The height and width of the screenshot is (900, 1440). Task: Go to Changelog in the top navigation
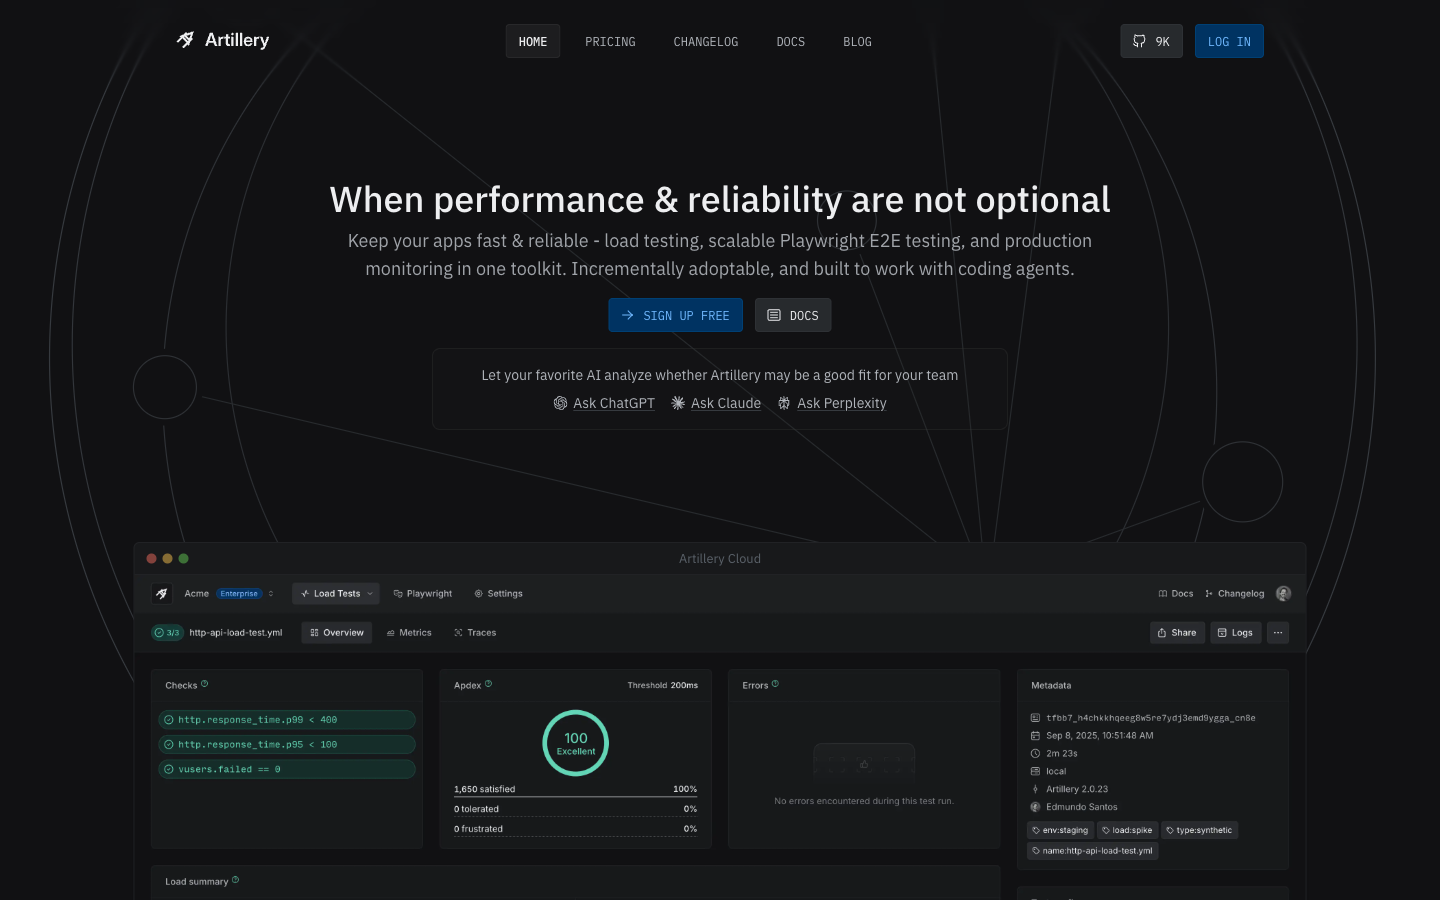click(x=705, y=42)
